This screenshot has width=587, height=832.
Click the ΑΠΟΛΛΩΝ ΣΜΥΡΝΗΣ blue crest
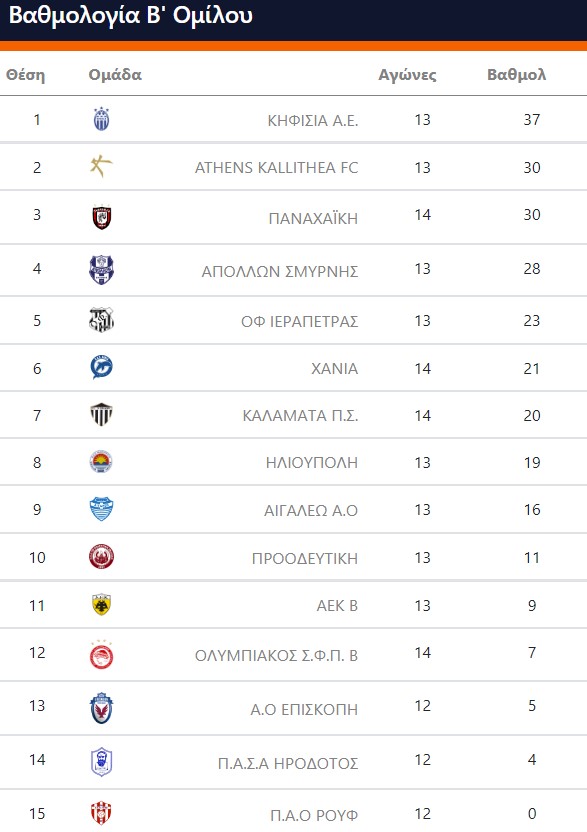pos(101,270)
